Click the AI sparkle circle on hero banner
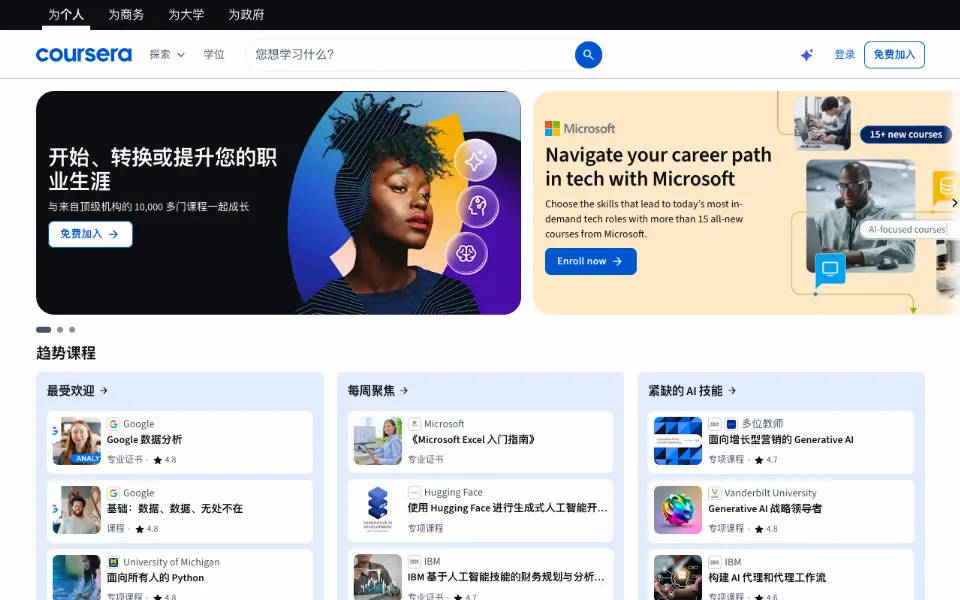Image resolution: width=960 pixels, height=600 pixels. (476, 160)
